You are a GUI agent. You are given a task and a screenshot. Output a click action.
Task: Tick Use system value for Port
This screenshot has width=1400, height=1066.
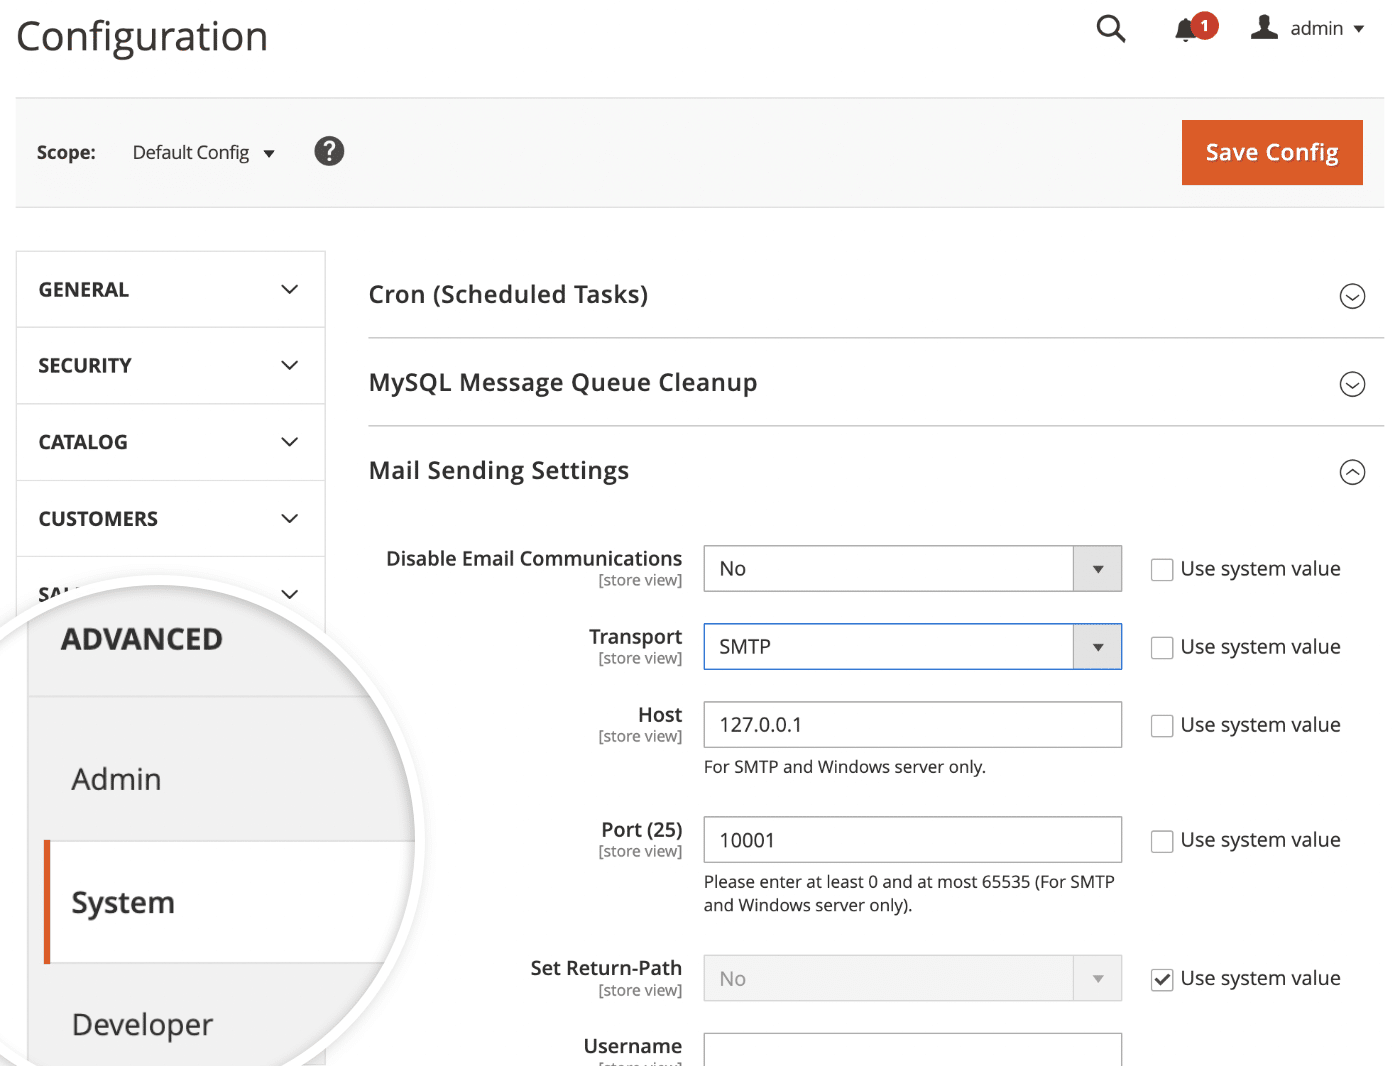pyautogui.click(x=1162, y=841)
